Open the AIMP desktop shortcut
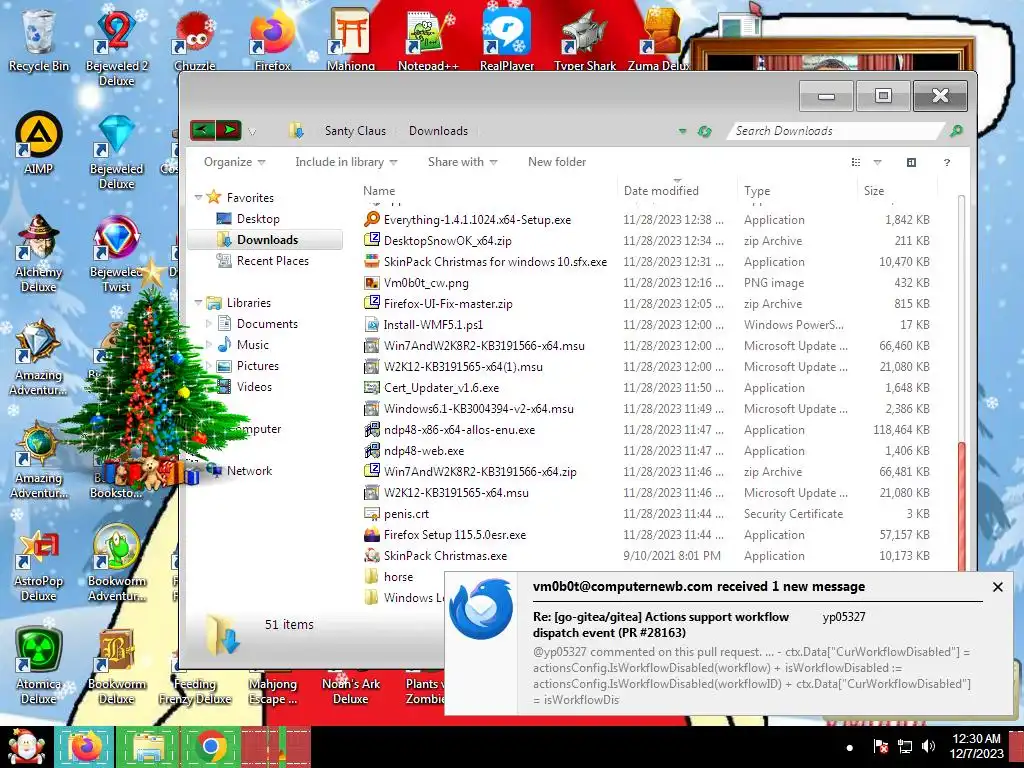This screenshot has height=768, width=1024. [x=39, y=142]
